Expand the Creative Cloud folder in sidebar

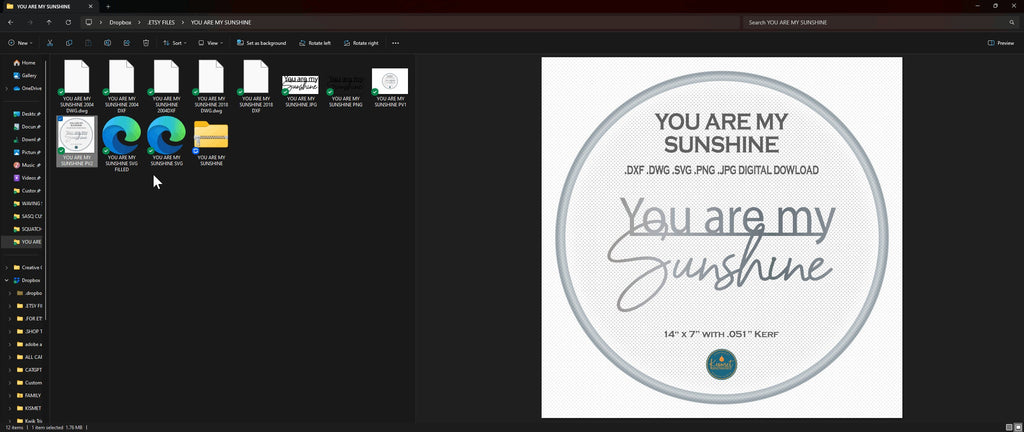(7, 268)
